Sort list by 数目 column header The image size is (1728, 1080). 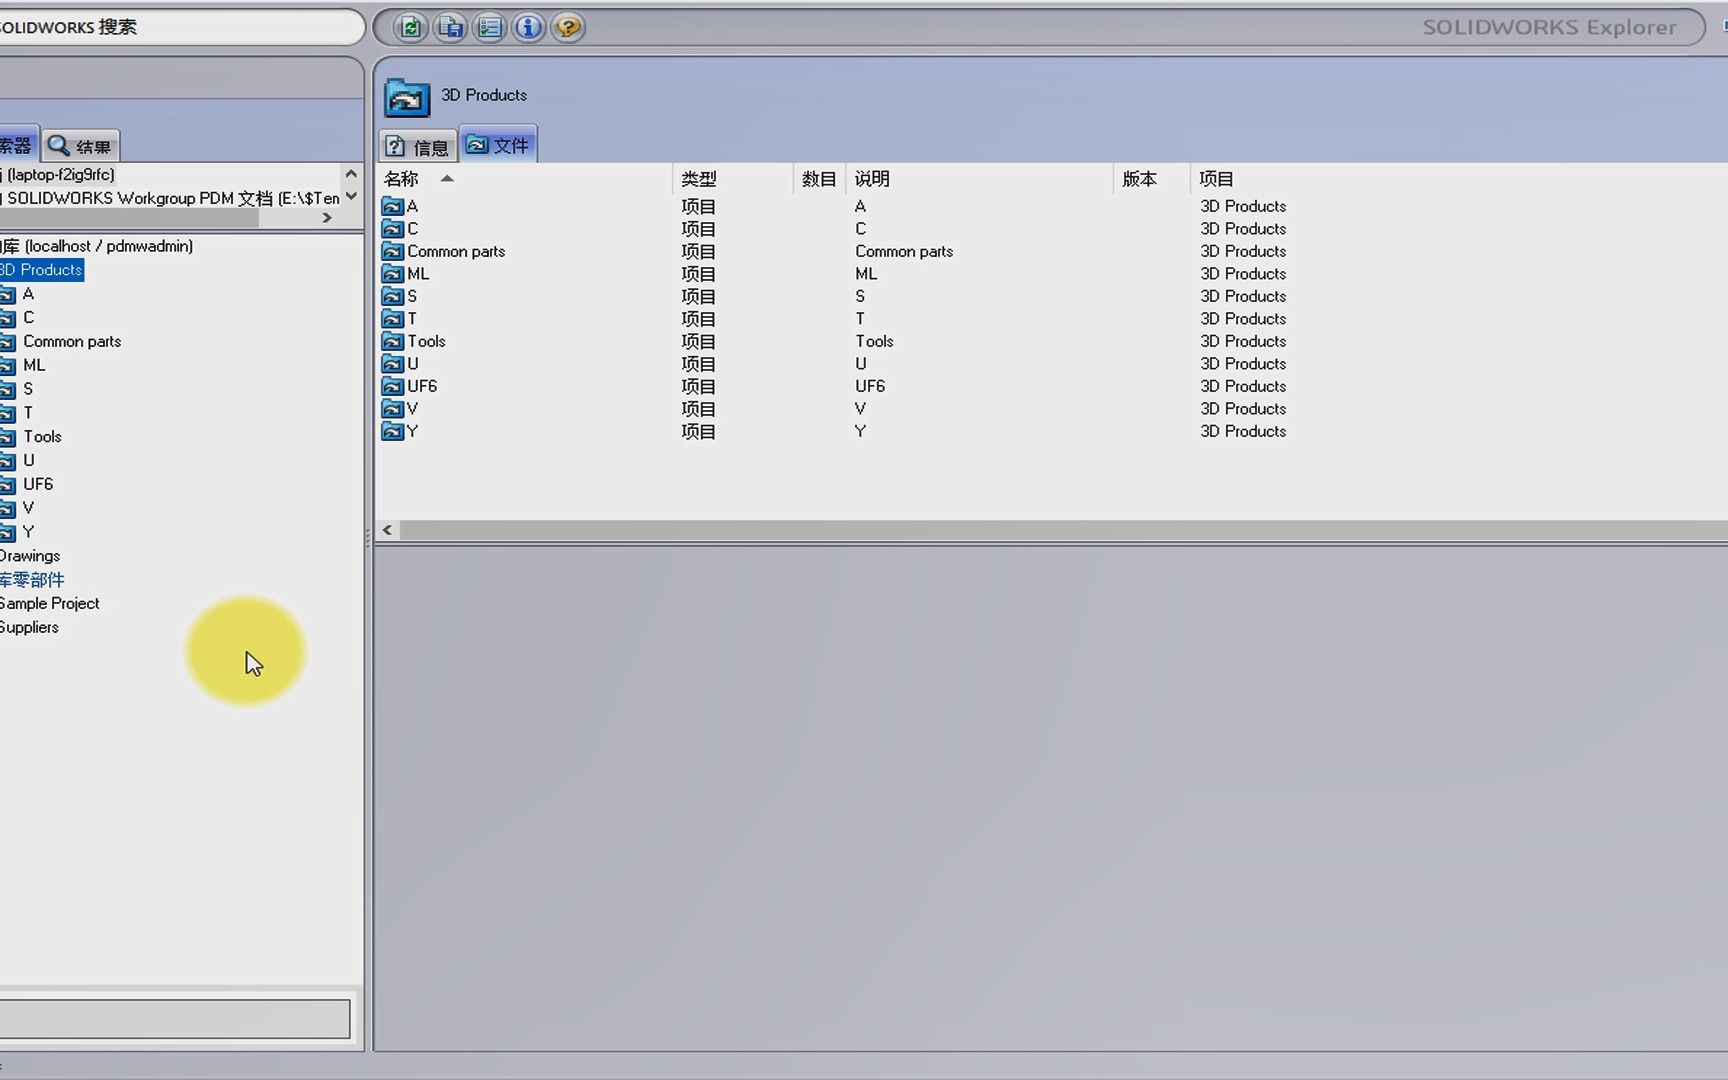(x=819, y=179)
